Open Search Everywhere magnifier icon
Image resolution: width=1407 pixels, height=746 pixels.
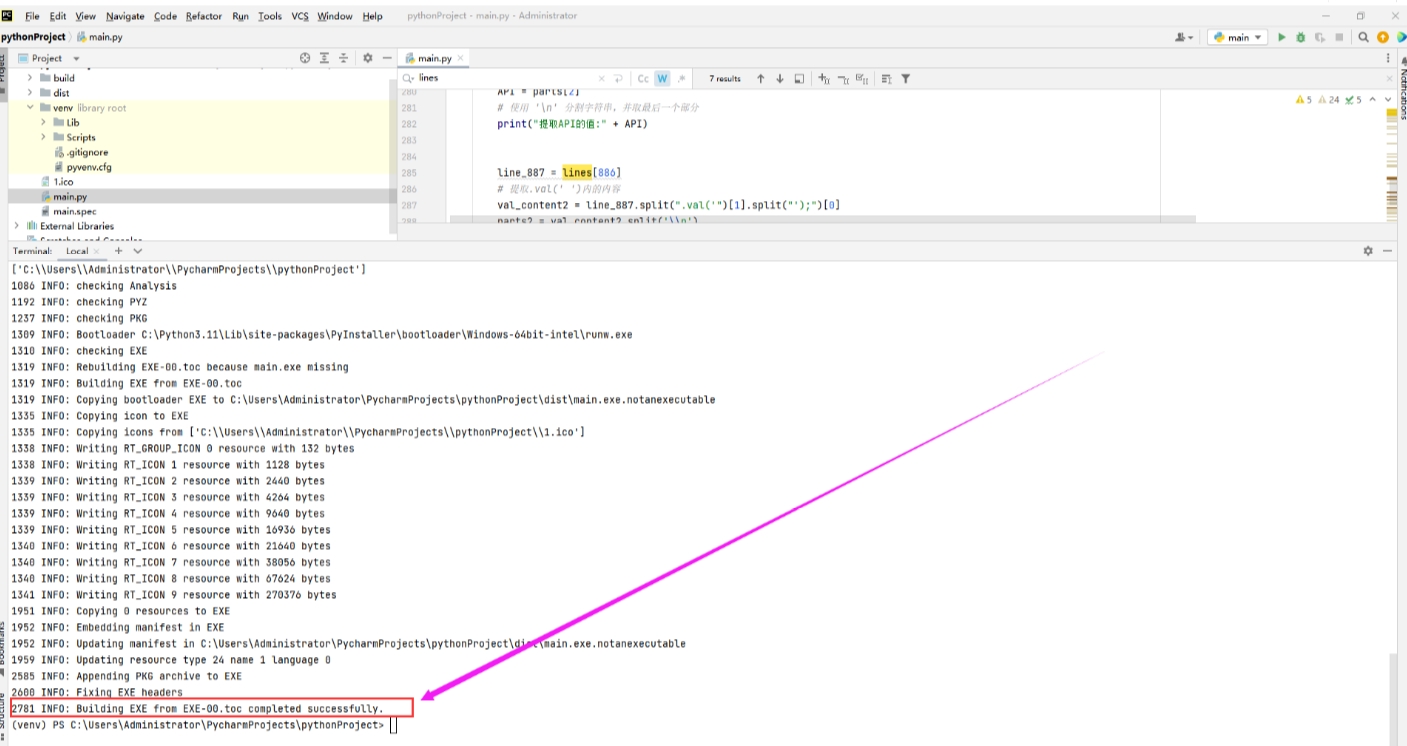coord(1363,37)
